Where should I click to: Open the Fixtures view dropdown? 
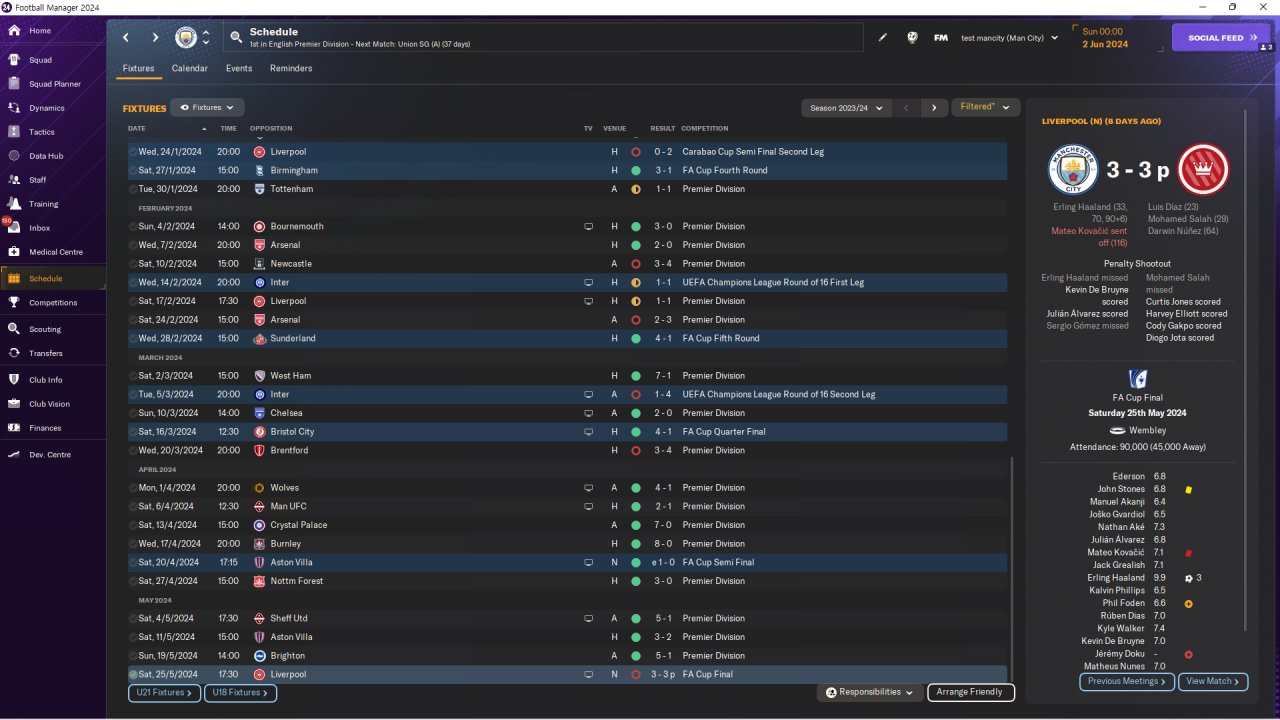207,107
